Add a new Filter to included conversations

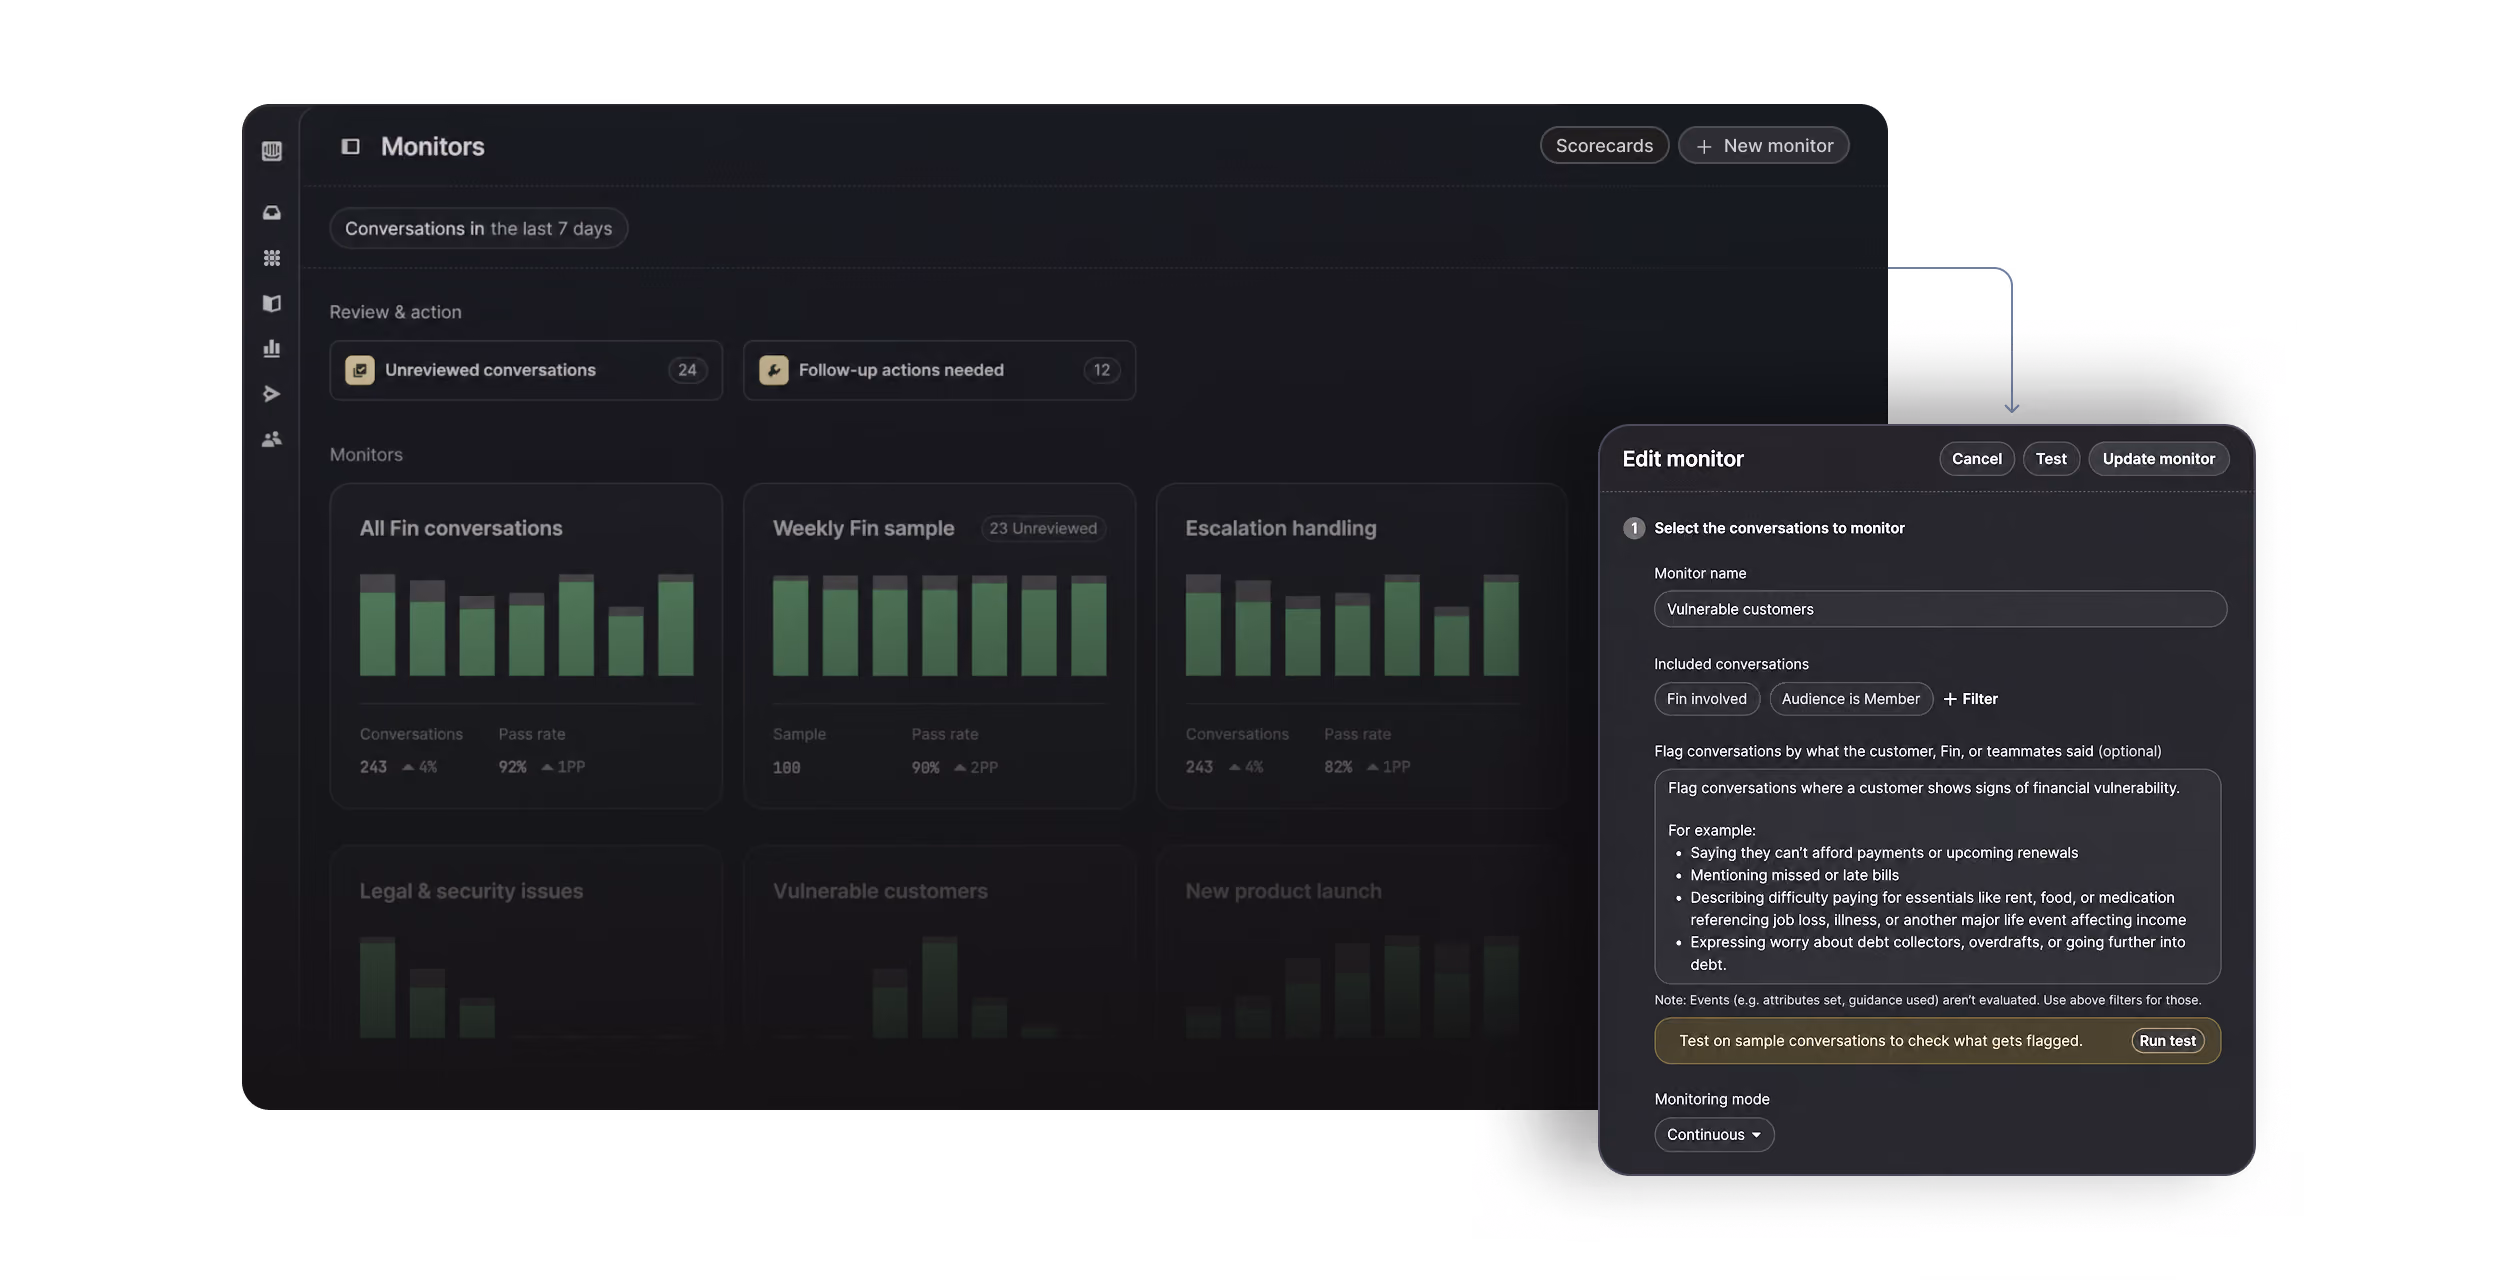(x=1970, y=699)
